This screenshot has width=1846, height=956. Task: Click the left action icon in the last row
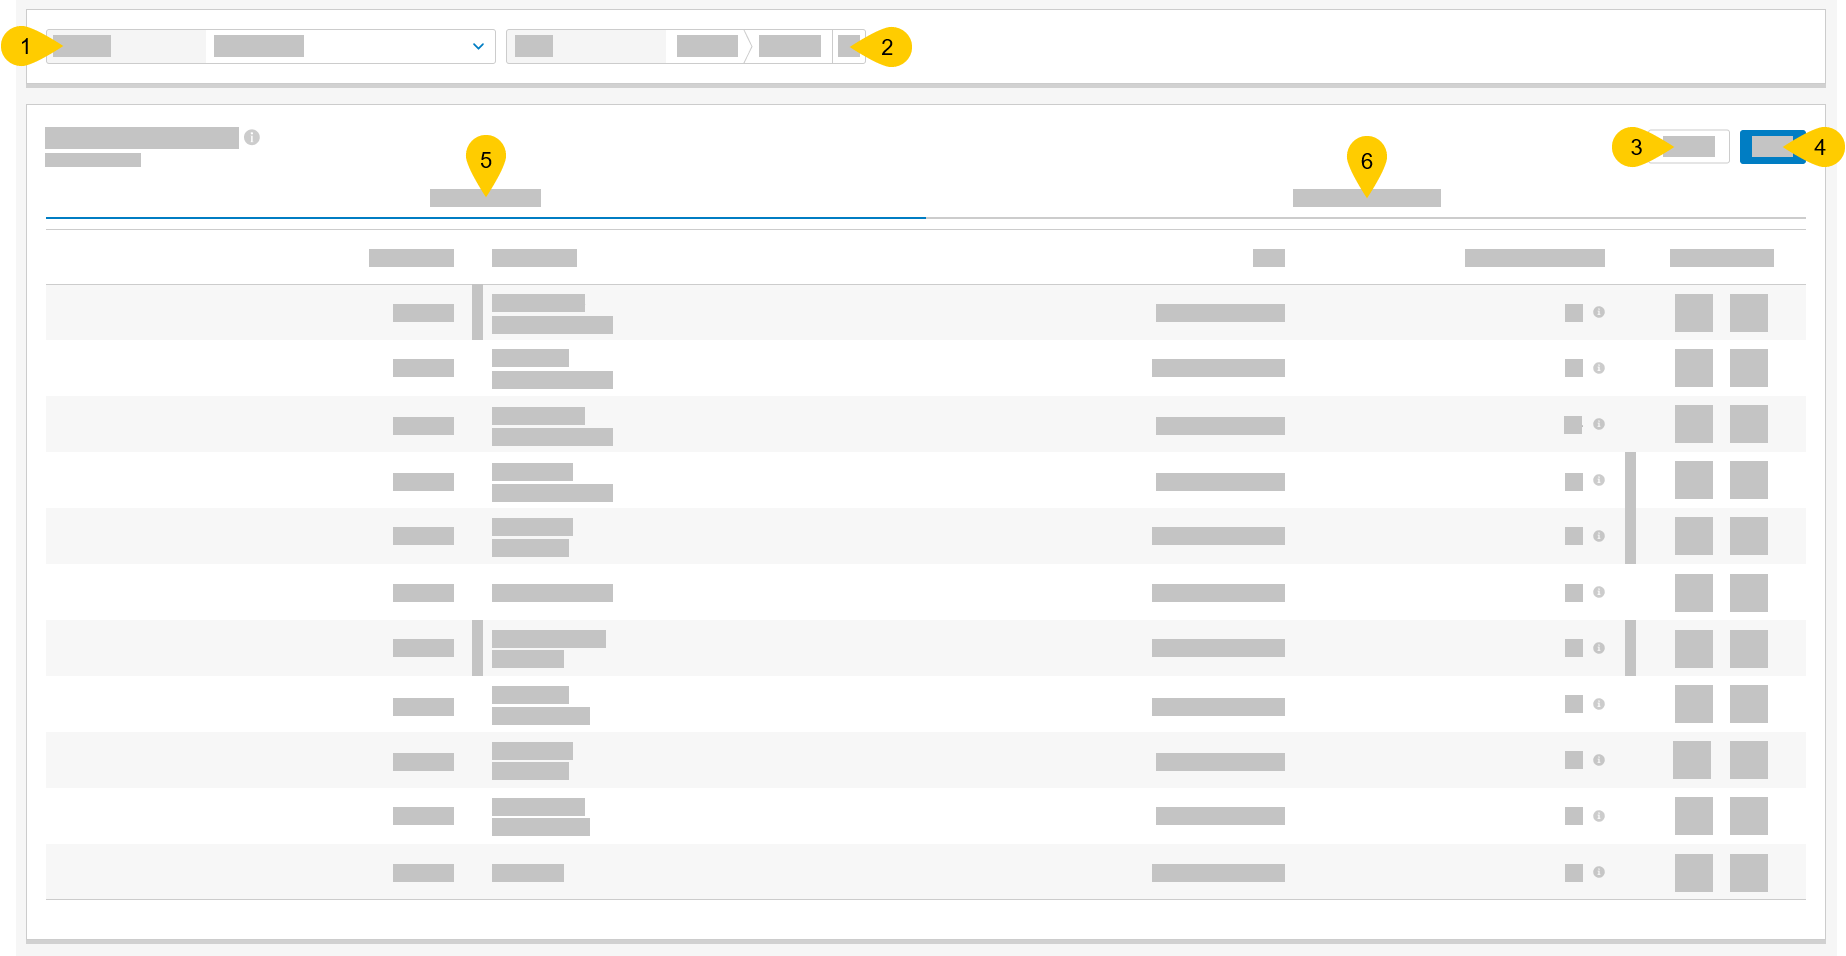[x=1694, y=871]
